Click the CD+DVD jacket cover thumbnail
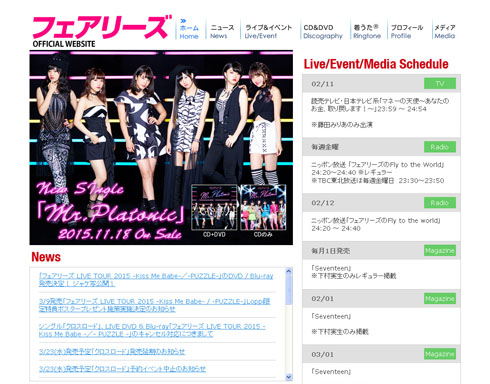 click(214, 207)
